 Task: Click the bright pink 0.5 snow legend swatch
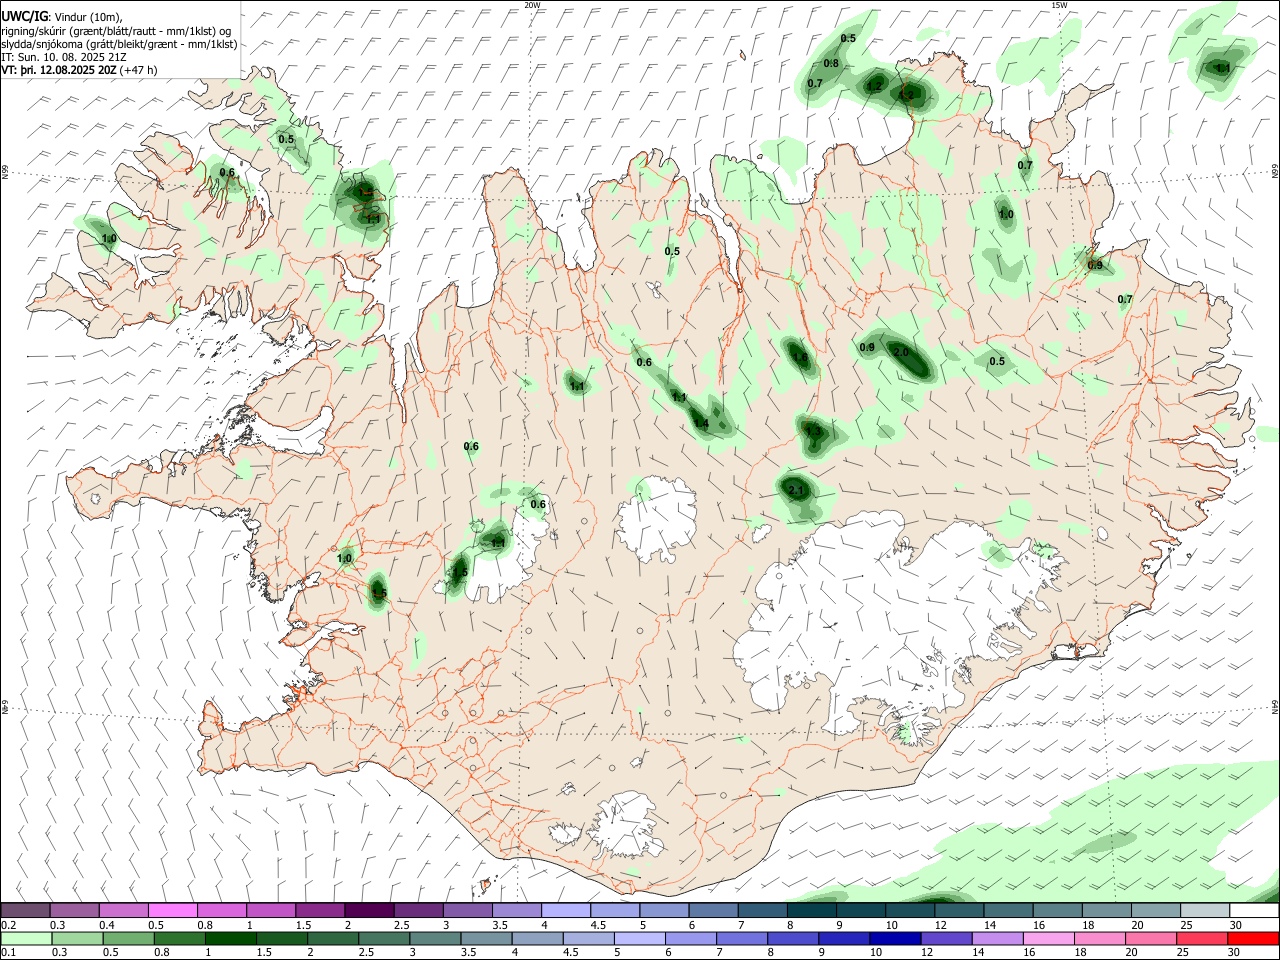click(x=172, y=910)
